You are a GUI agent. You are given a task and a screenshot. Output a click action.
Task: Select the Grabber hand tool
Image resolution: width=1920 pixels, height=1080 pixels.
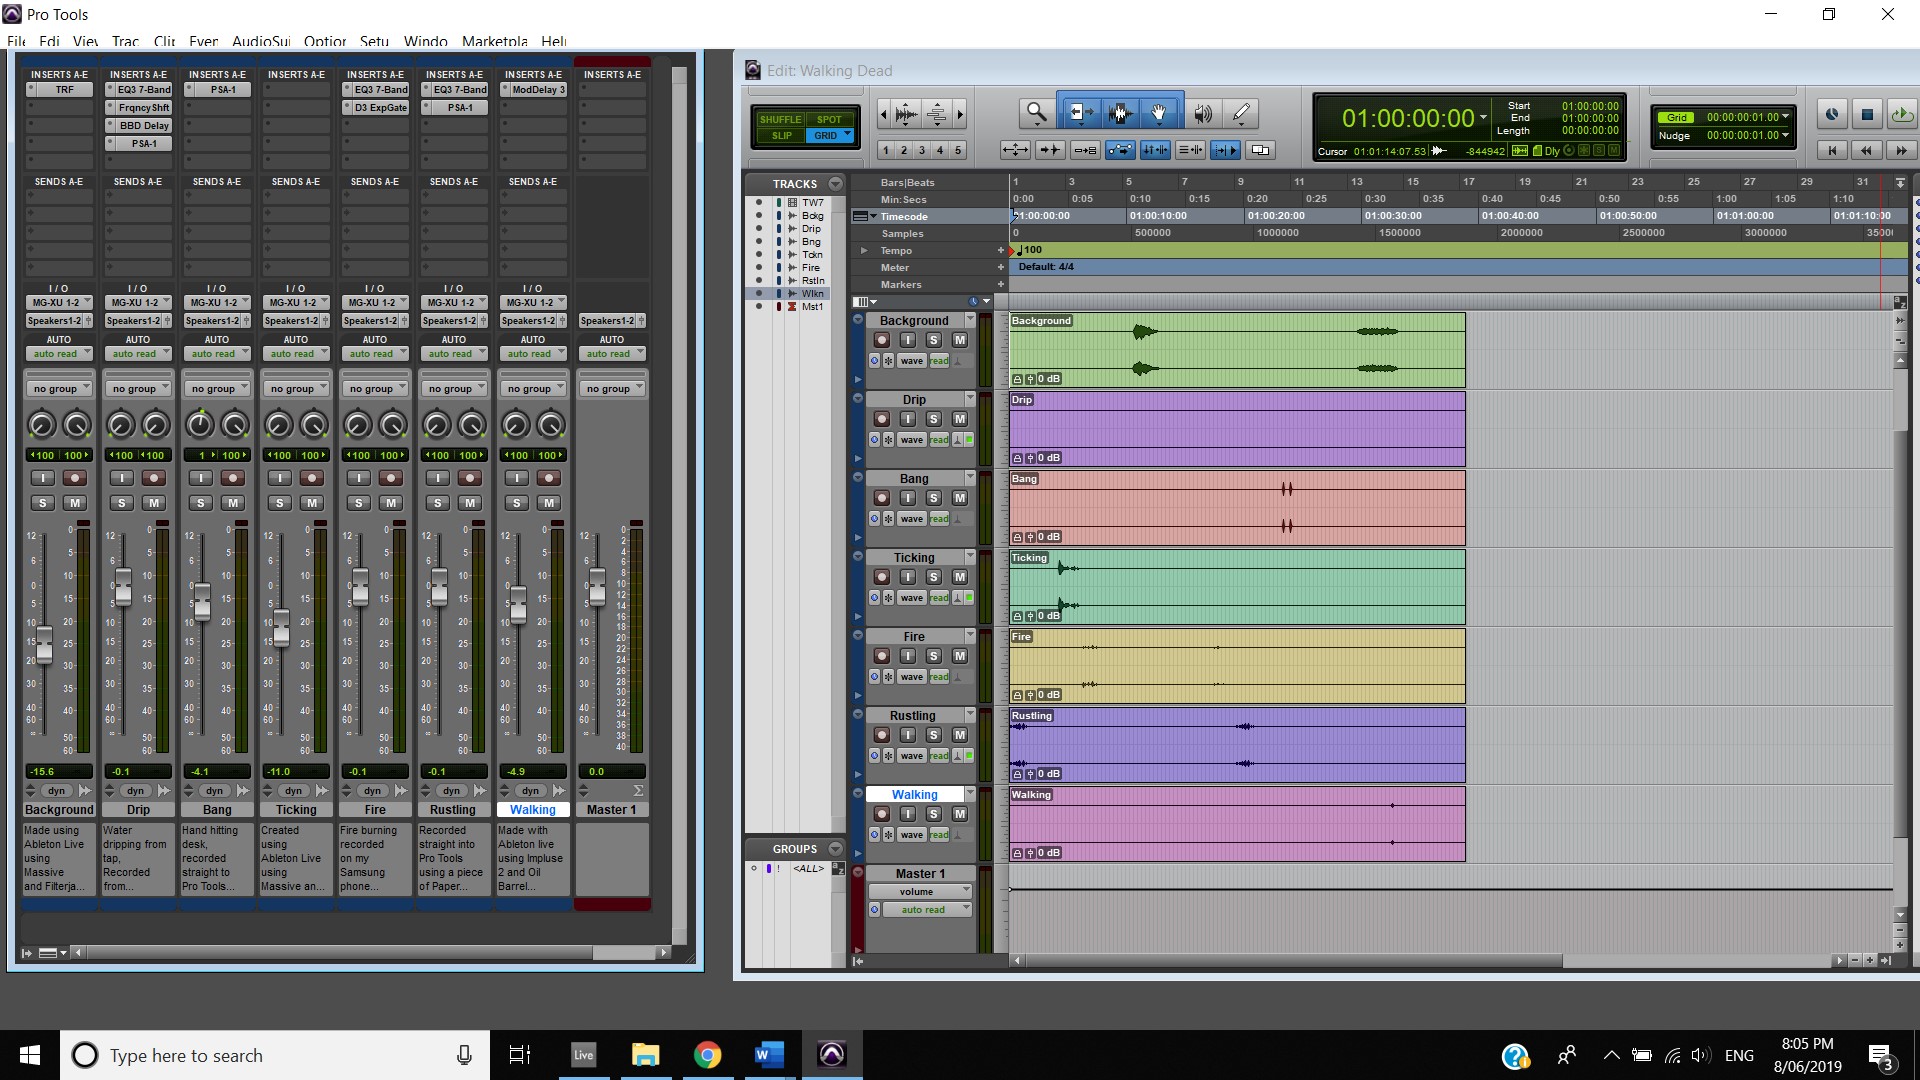pos(1159,113)
